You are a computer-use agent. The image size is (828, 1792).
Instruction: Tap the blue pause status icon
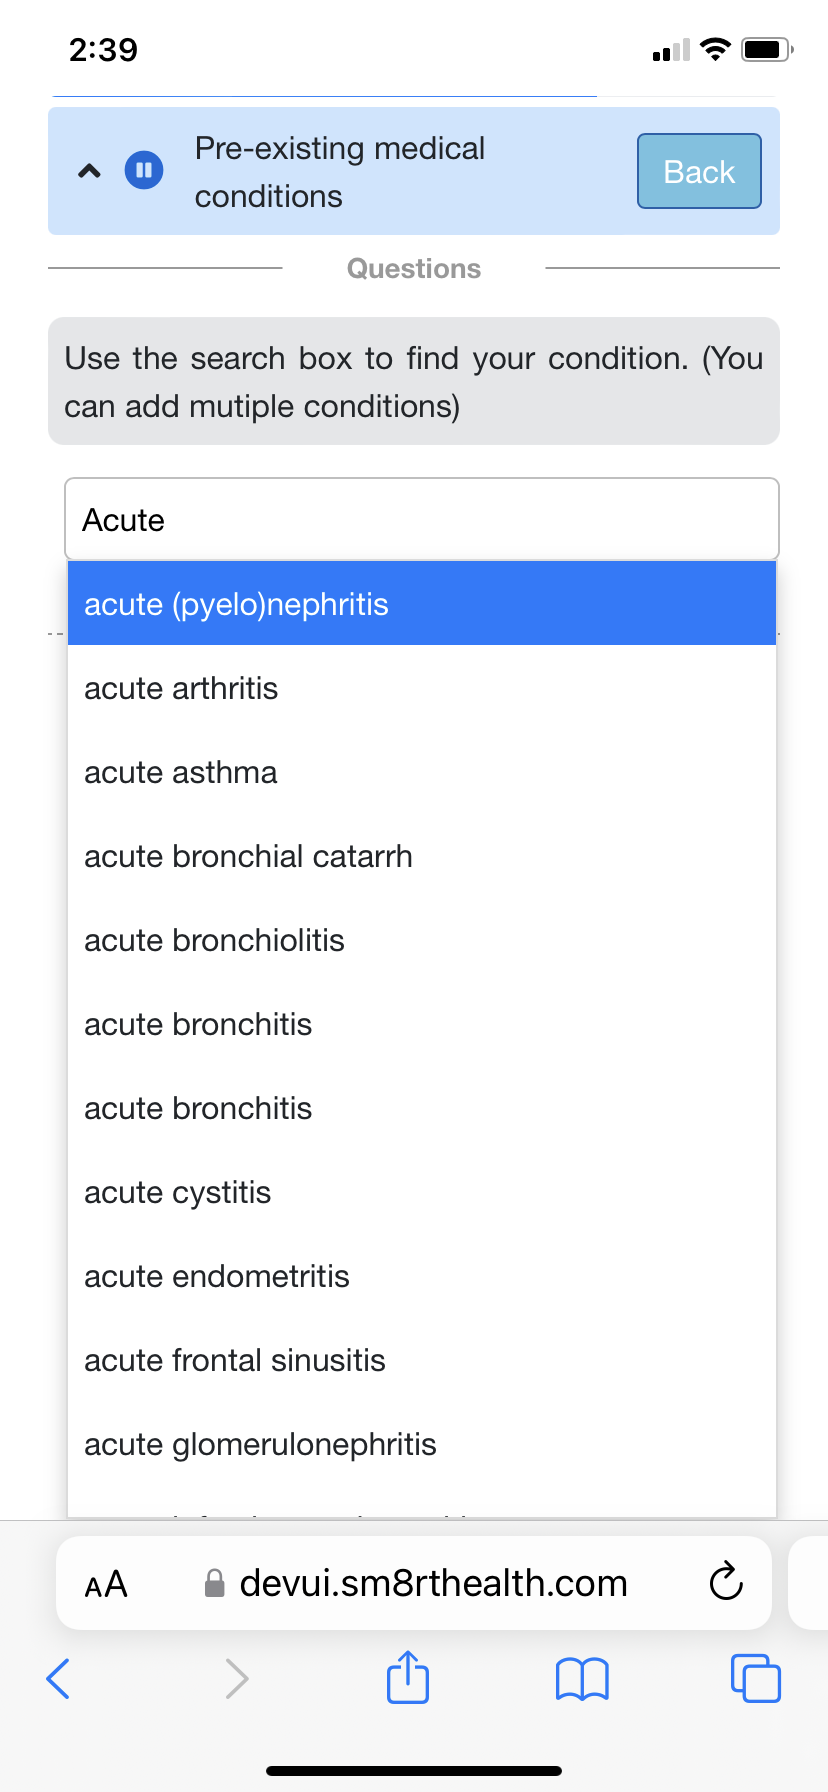coord(144,170)
